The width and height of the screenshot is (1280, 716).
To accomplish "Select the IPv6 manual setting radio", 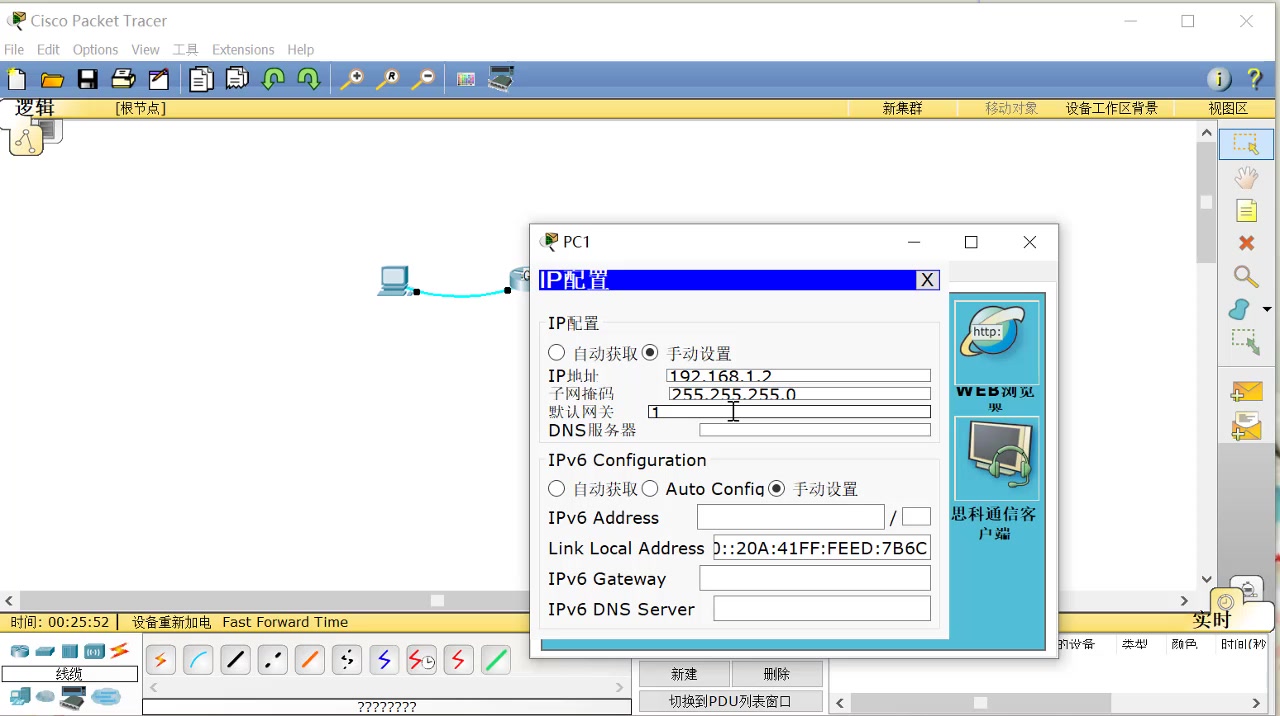I will (777, 489).
